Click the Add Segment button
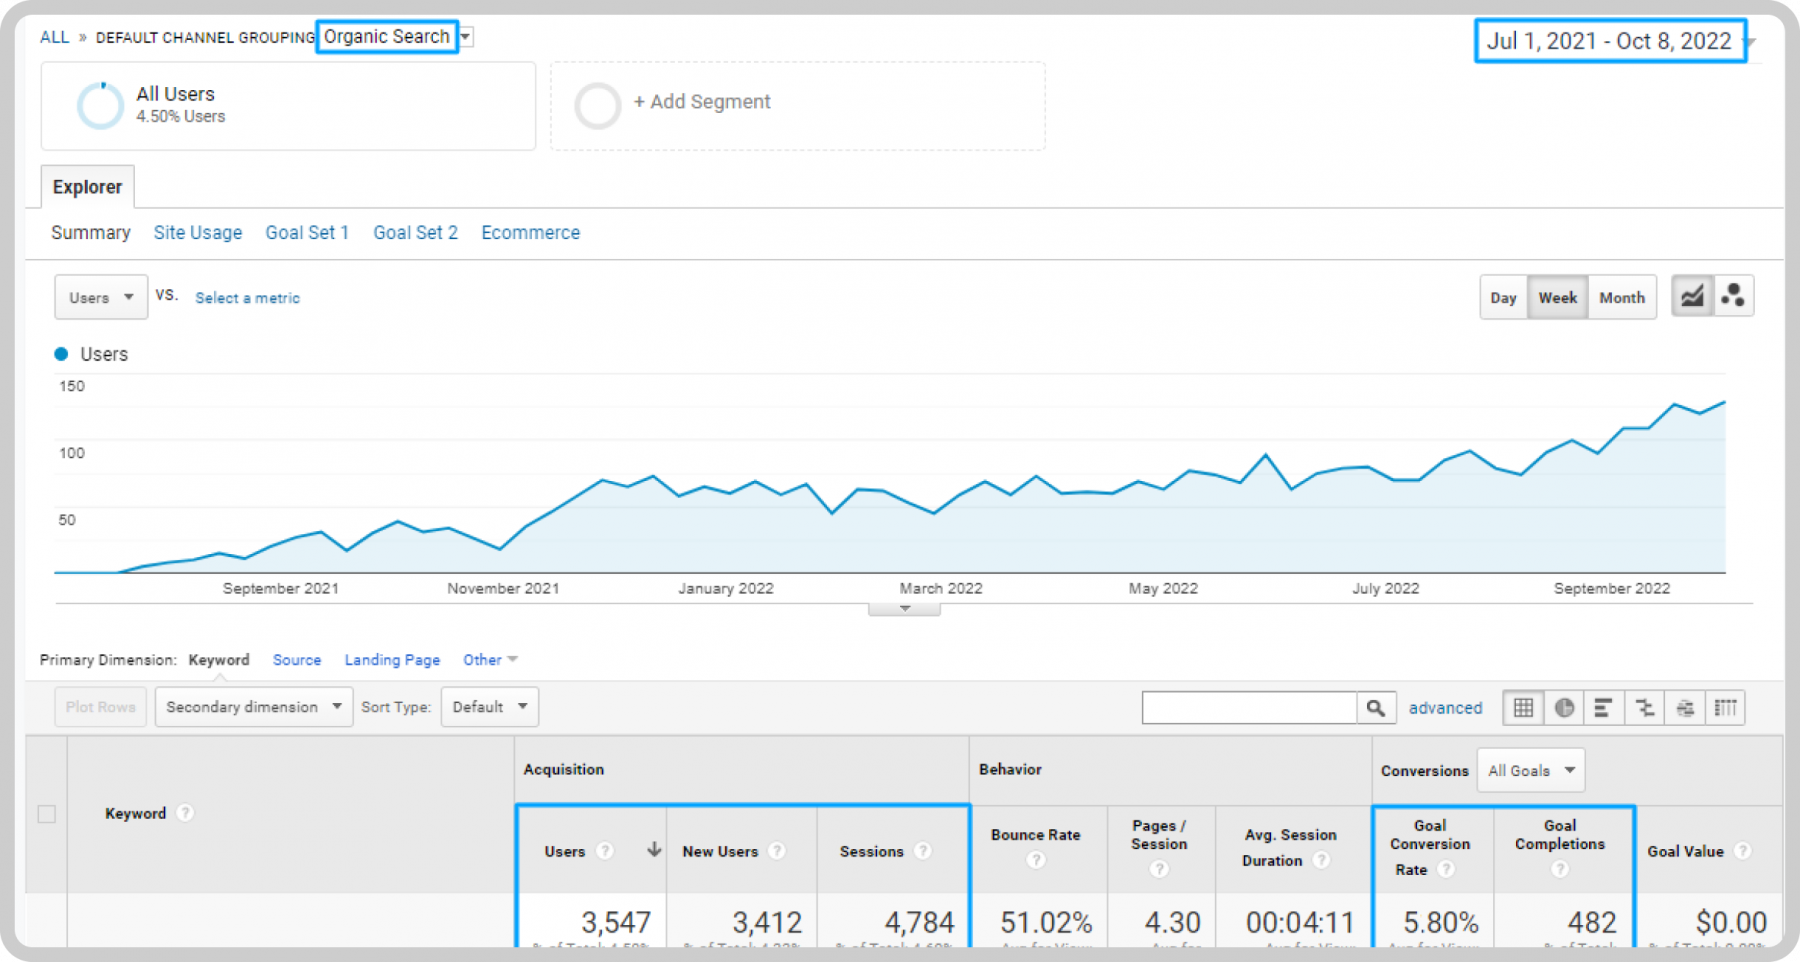 coord(702,102)
